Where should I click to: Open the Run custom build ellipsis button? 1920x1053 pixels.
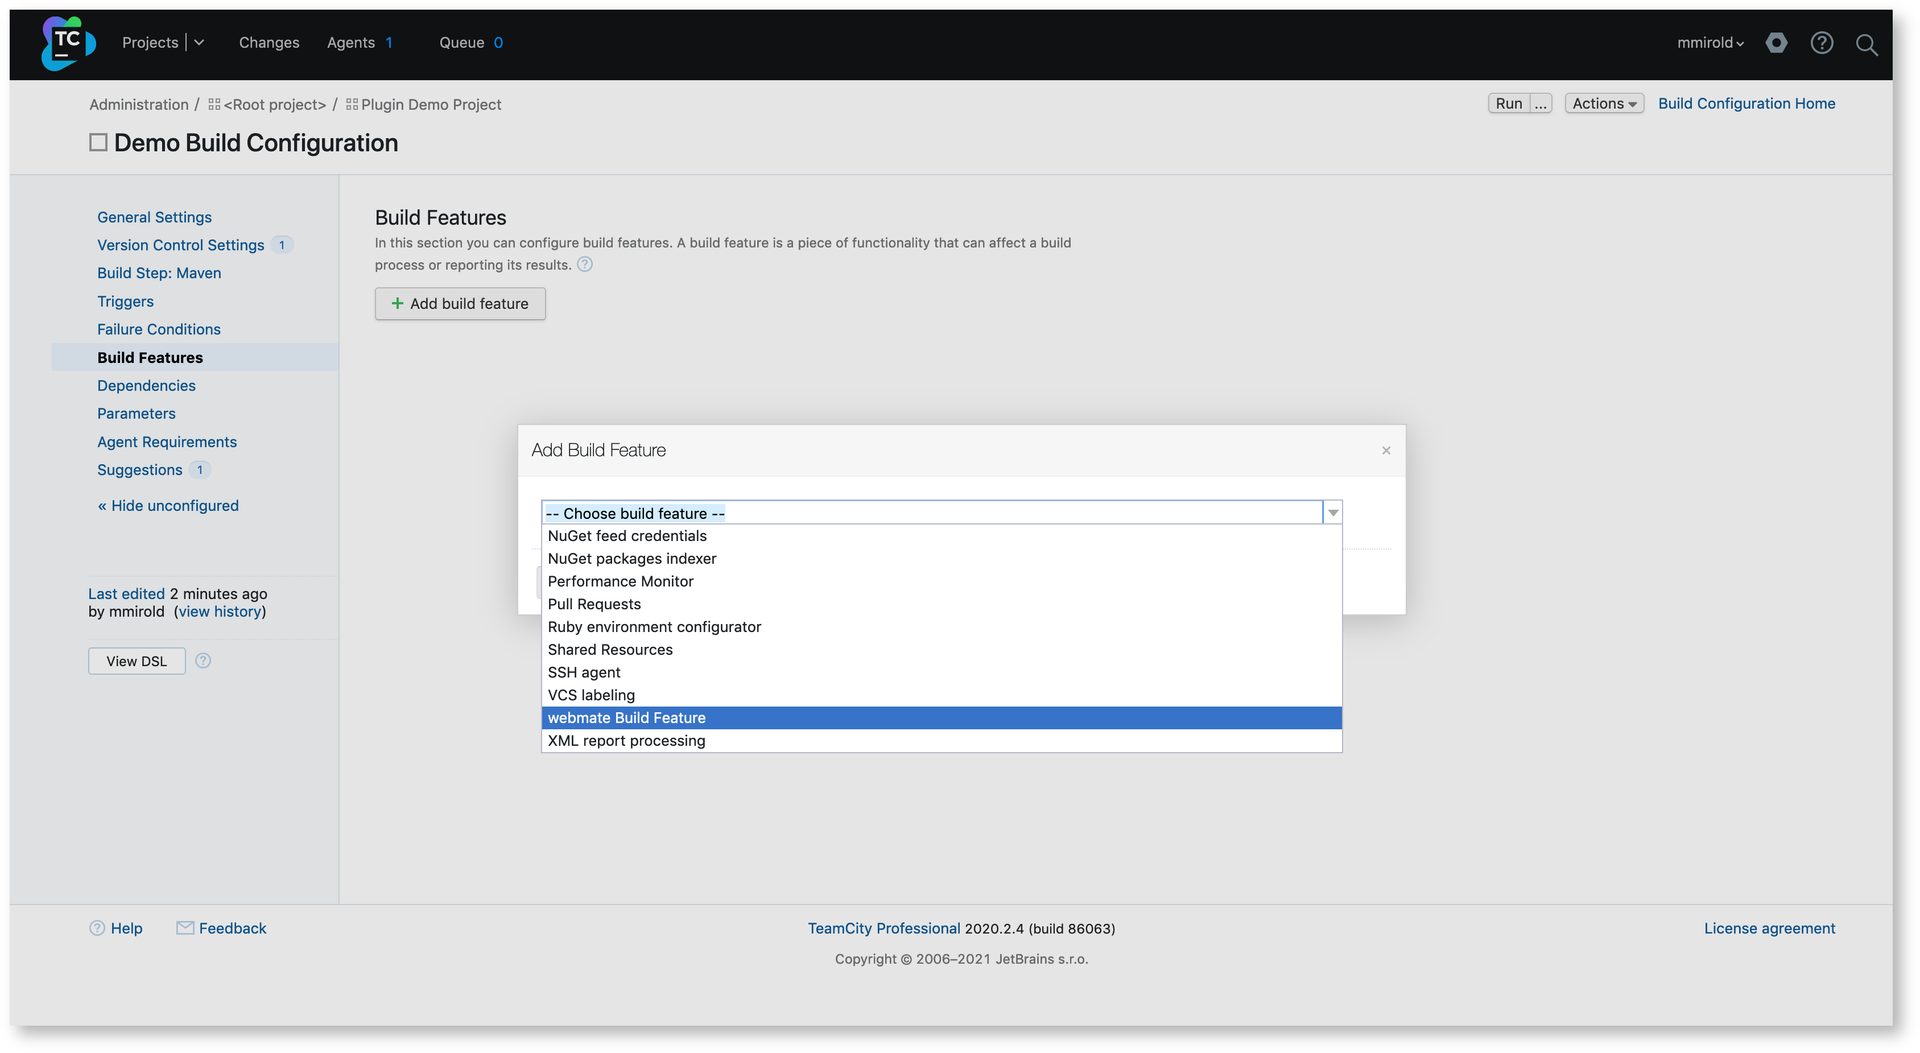coord(1541,104)
